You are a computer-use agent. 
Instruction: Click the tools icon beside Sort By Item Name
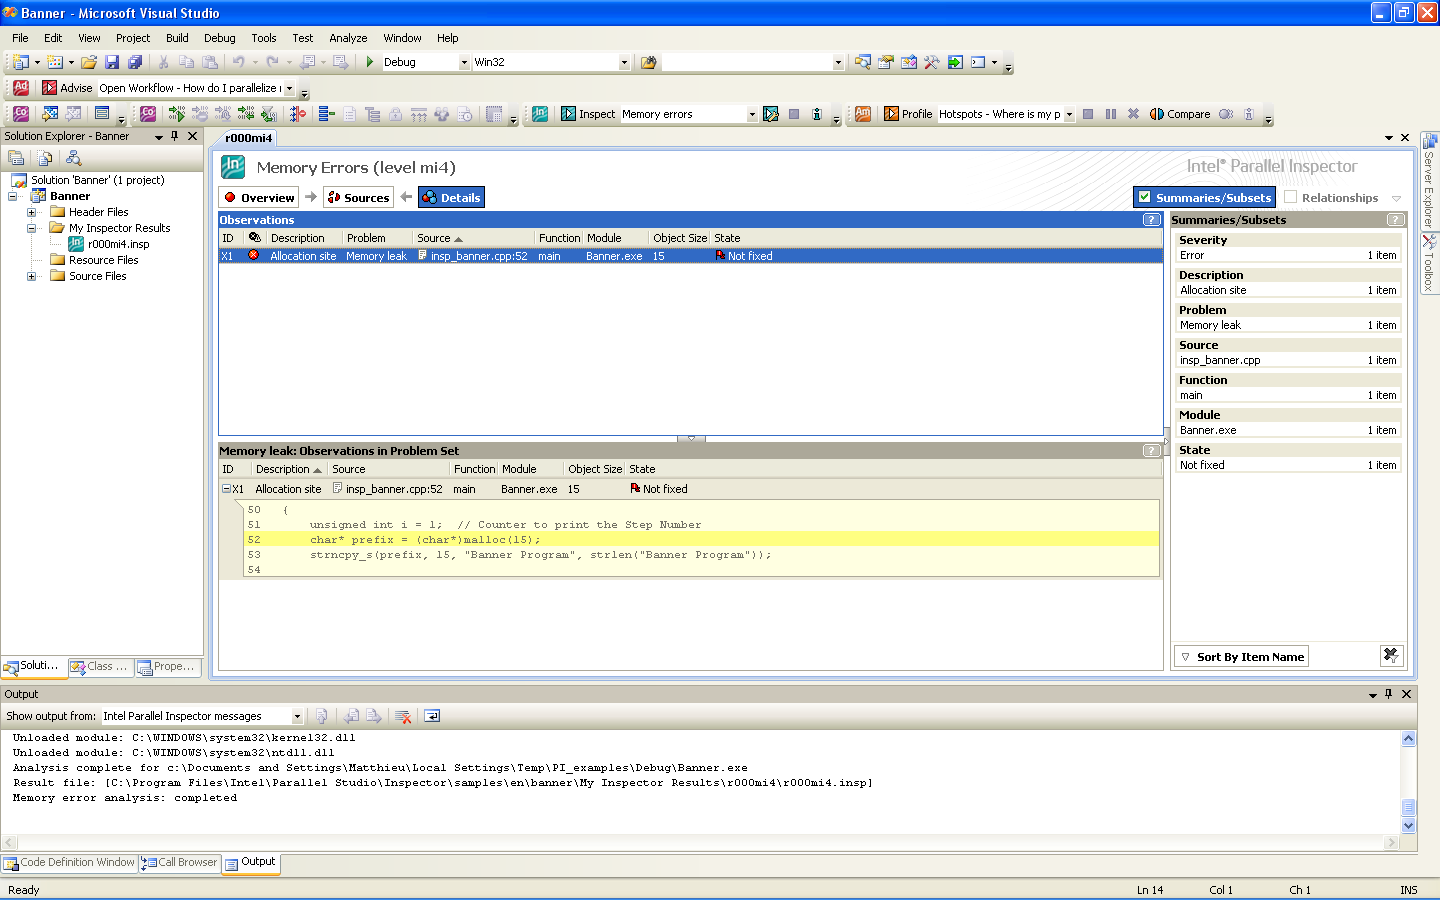[1390, 656]
